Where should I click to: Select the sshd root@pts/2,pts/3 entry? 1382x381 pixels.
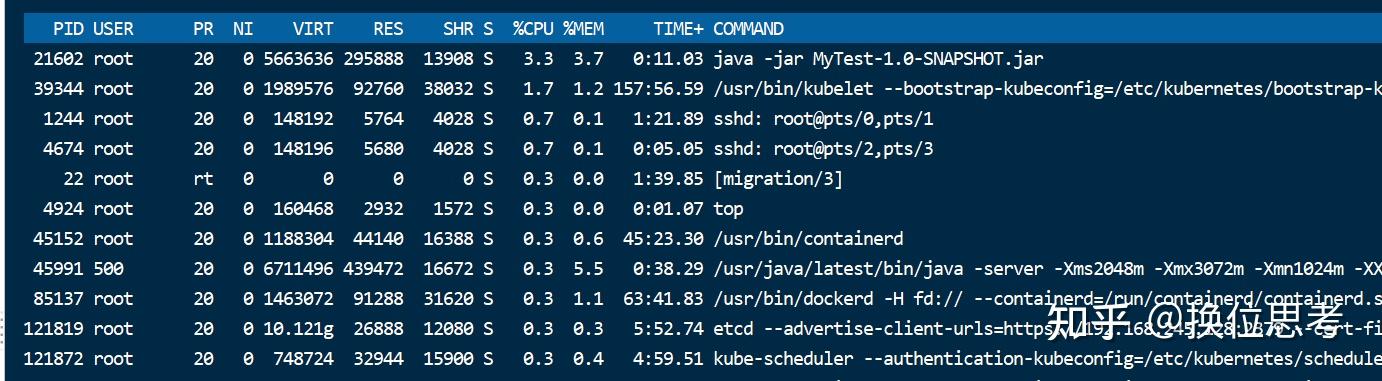pos(702,149)
